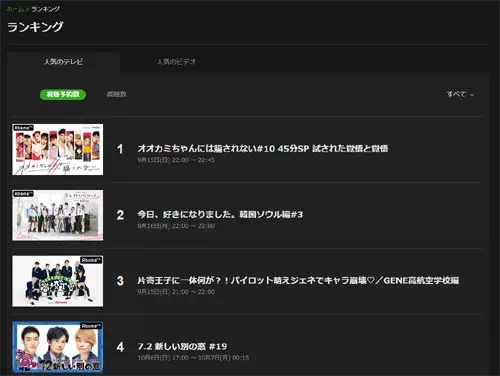Click rank 2 broadcast time 22:00～23:00

click(176, 226)
